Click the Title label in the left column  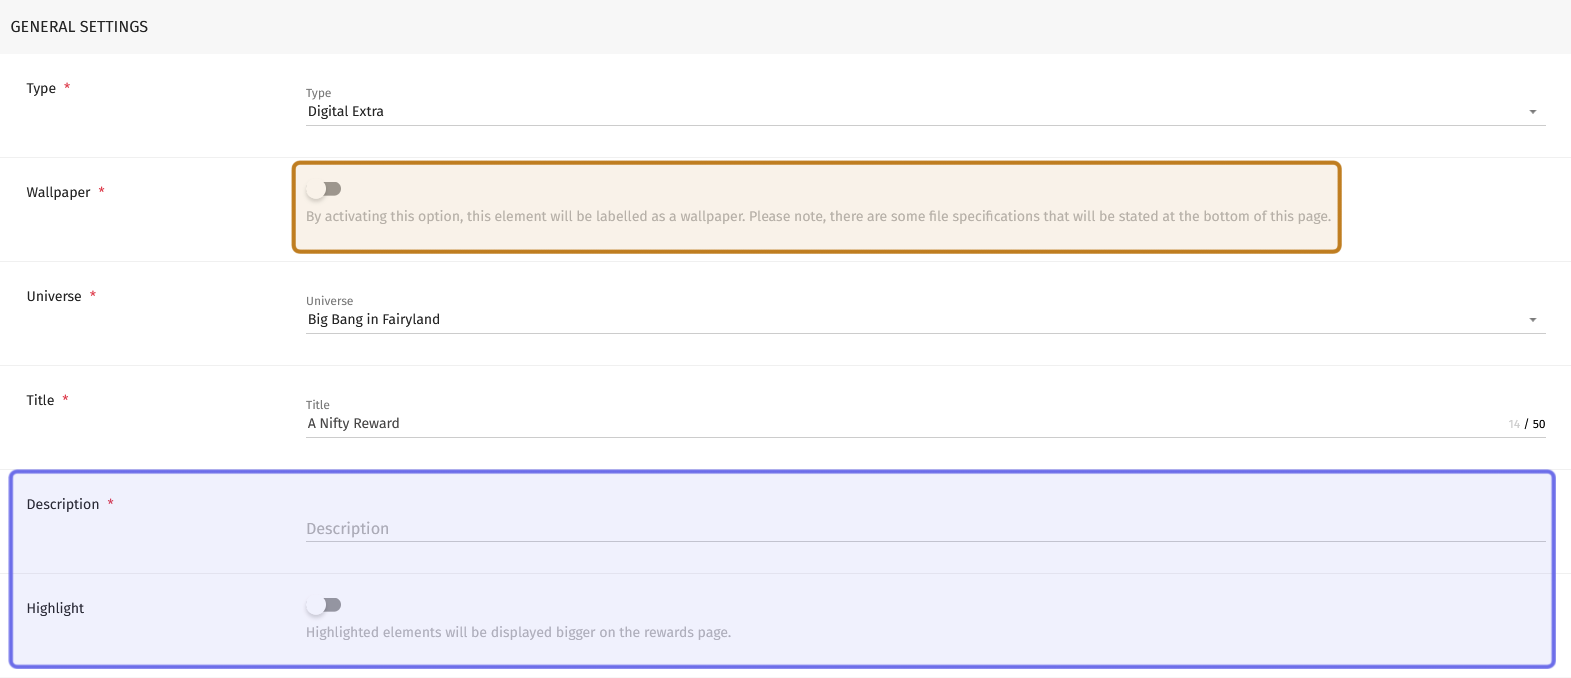[x=40, y=400]
